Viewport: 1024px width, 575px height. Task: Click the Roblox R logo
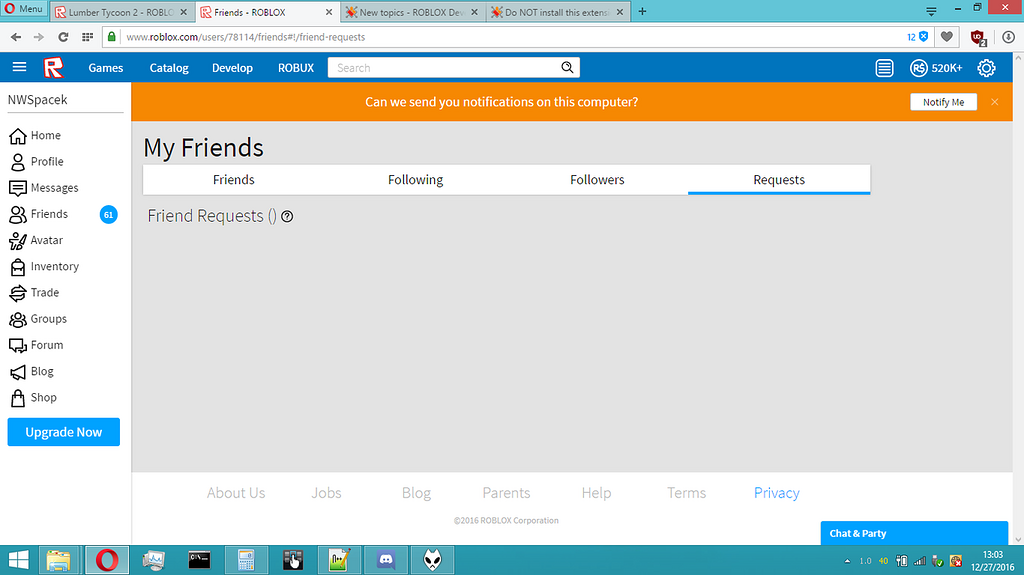[54, 67]
